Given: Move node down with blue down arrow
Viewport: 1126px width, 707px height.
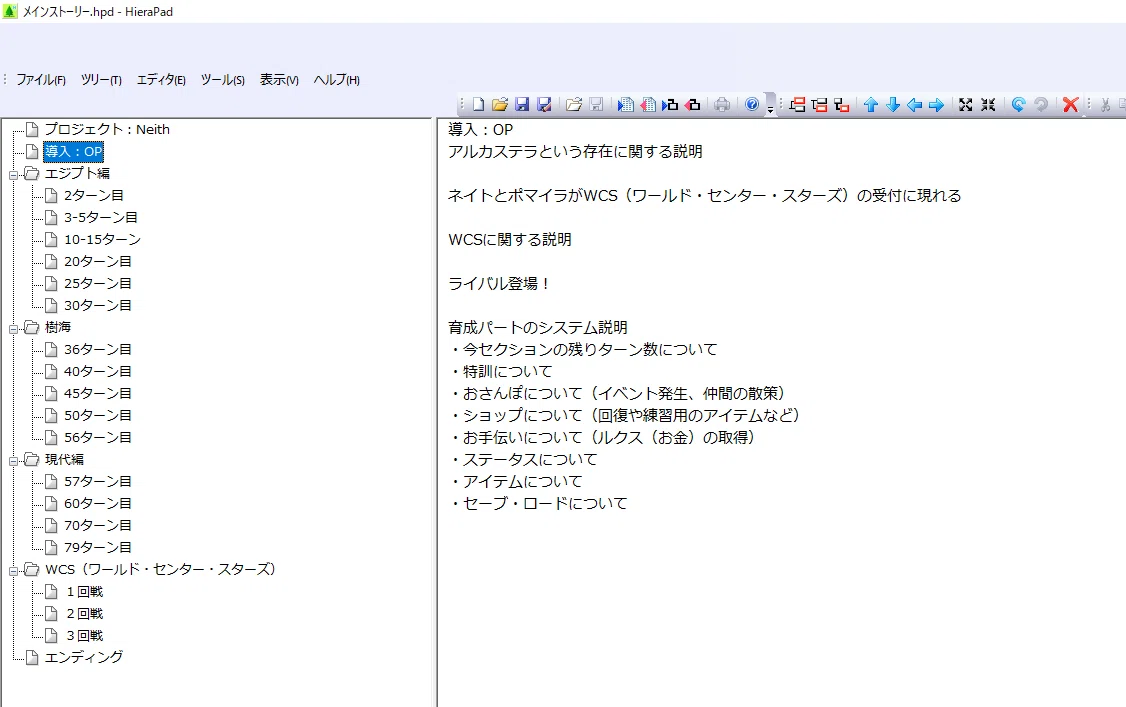Looking at the screenshot, I should 893,105.
